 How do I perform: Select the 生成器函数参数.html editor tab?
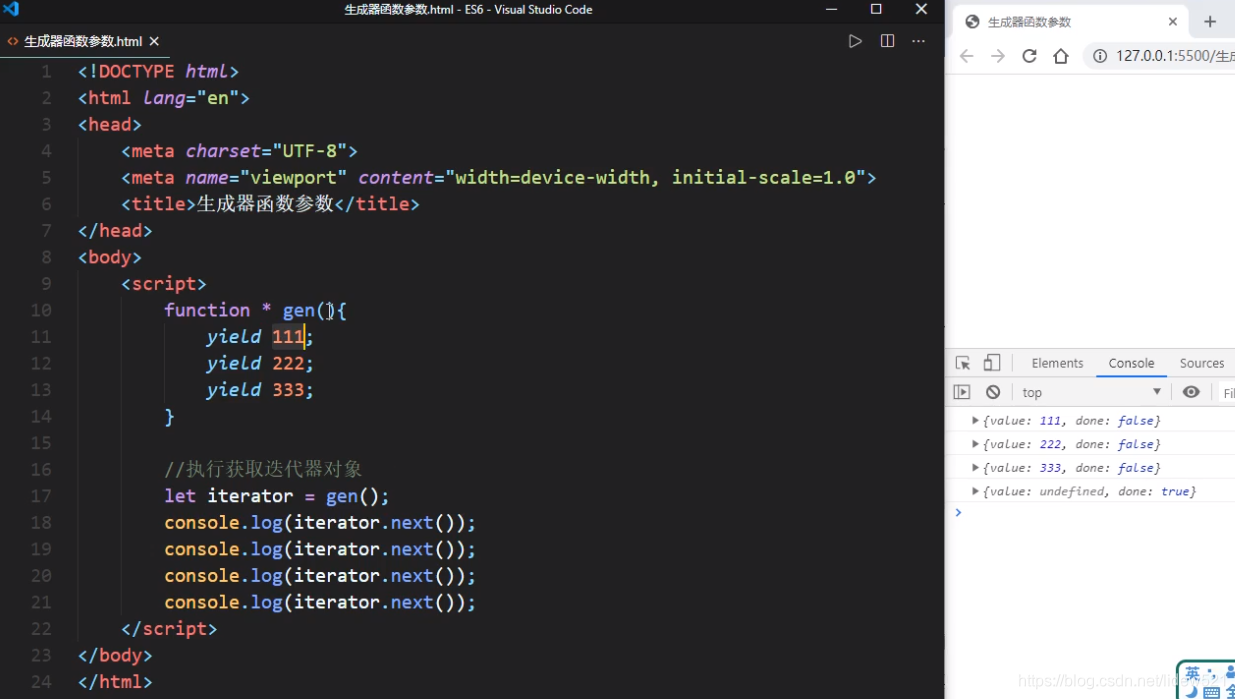coord(84,42)
